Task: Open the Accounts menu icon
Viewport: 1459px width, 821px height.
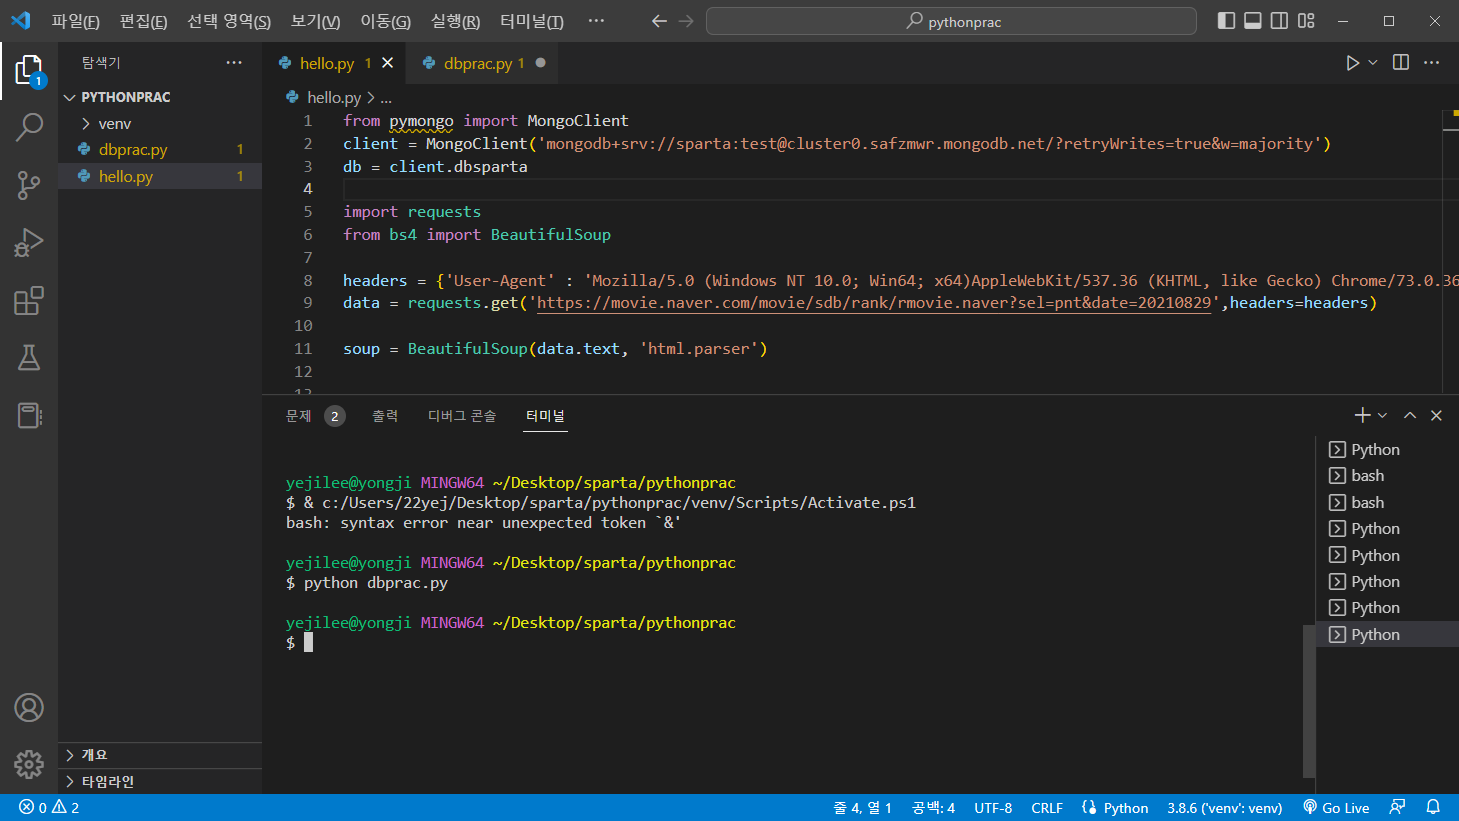Action: 29,708
